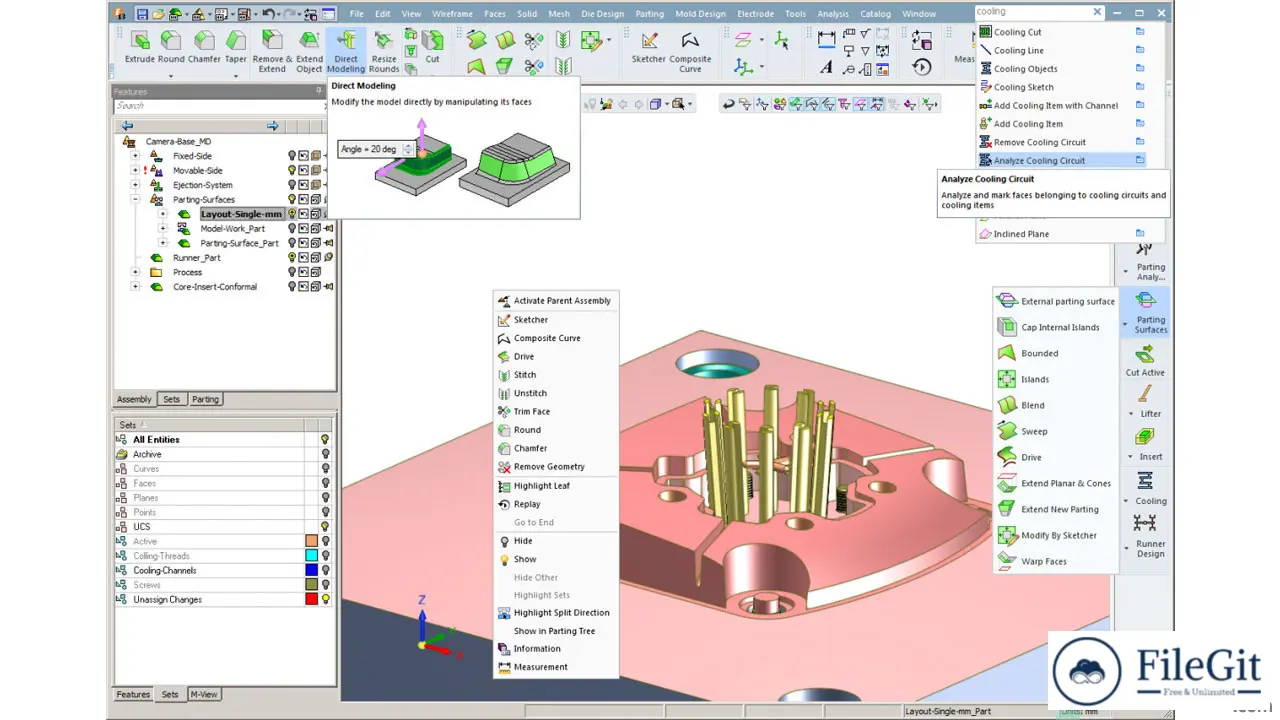The image size is (1280, 720).
Task: Choose Cap Internal Islands option
Action: point(1056,327)
